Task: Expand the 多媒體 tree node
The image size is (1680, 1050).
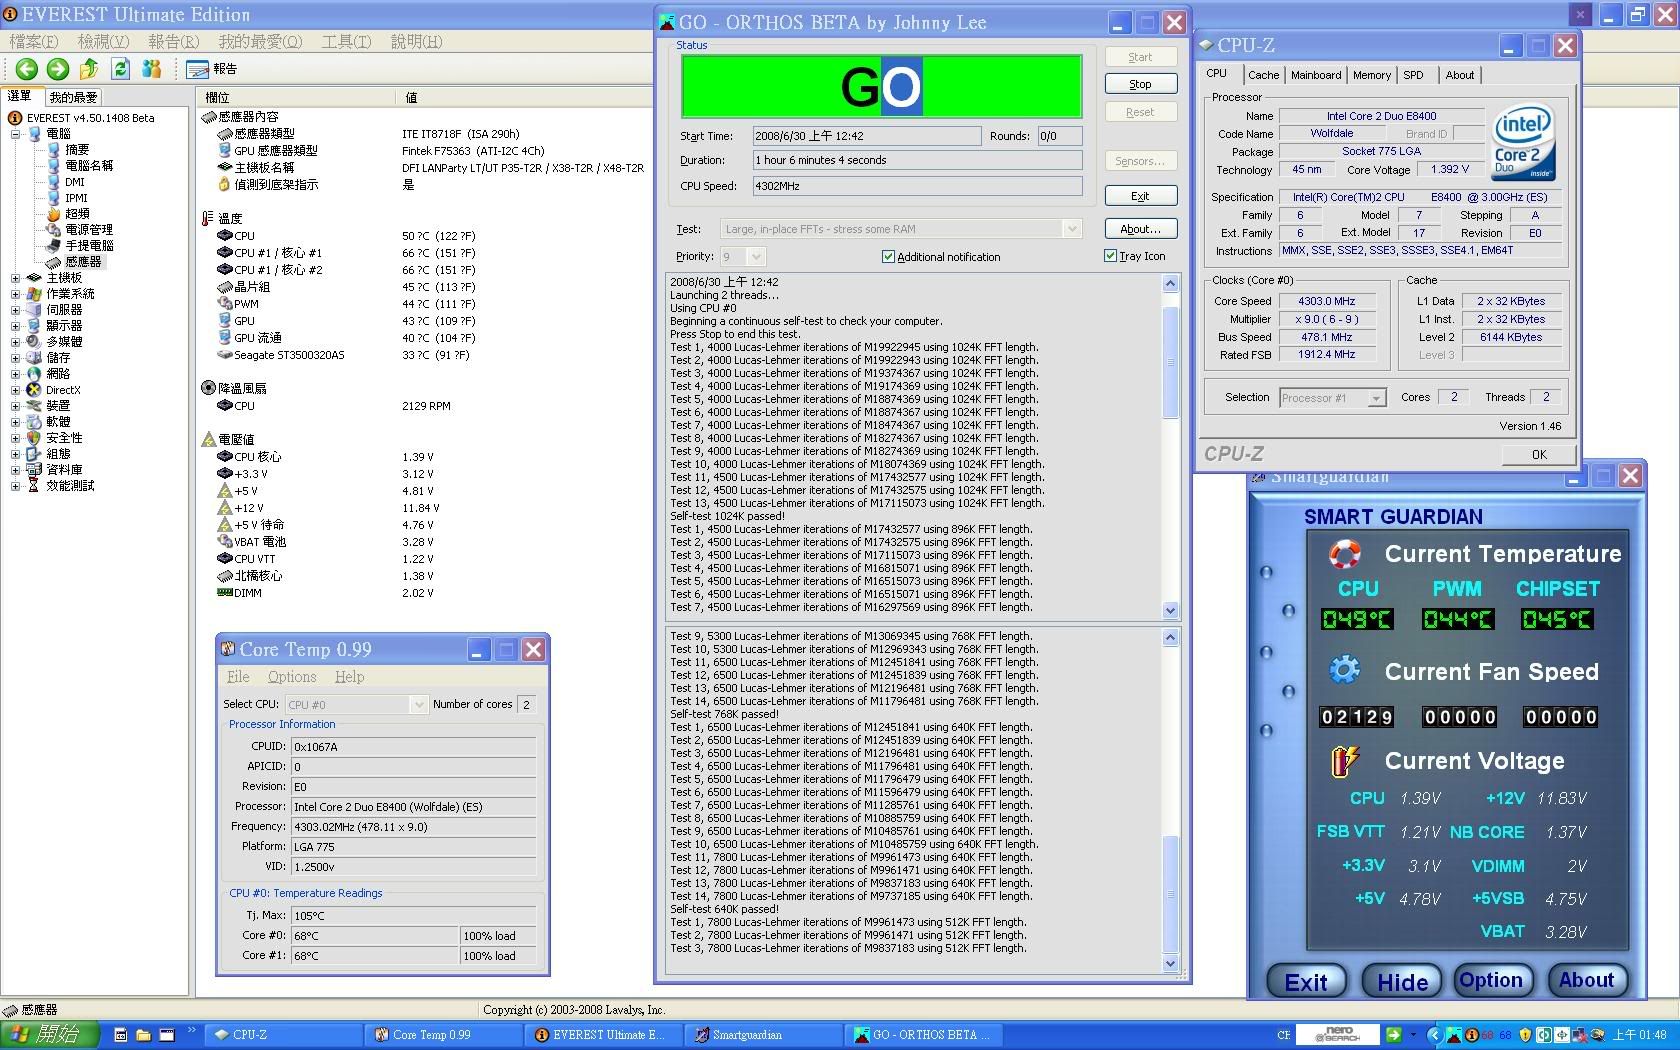Action: coord(15,342)
